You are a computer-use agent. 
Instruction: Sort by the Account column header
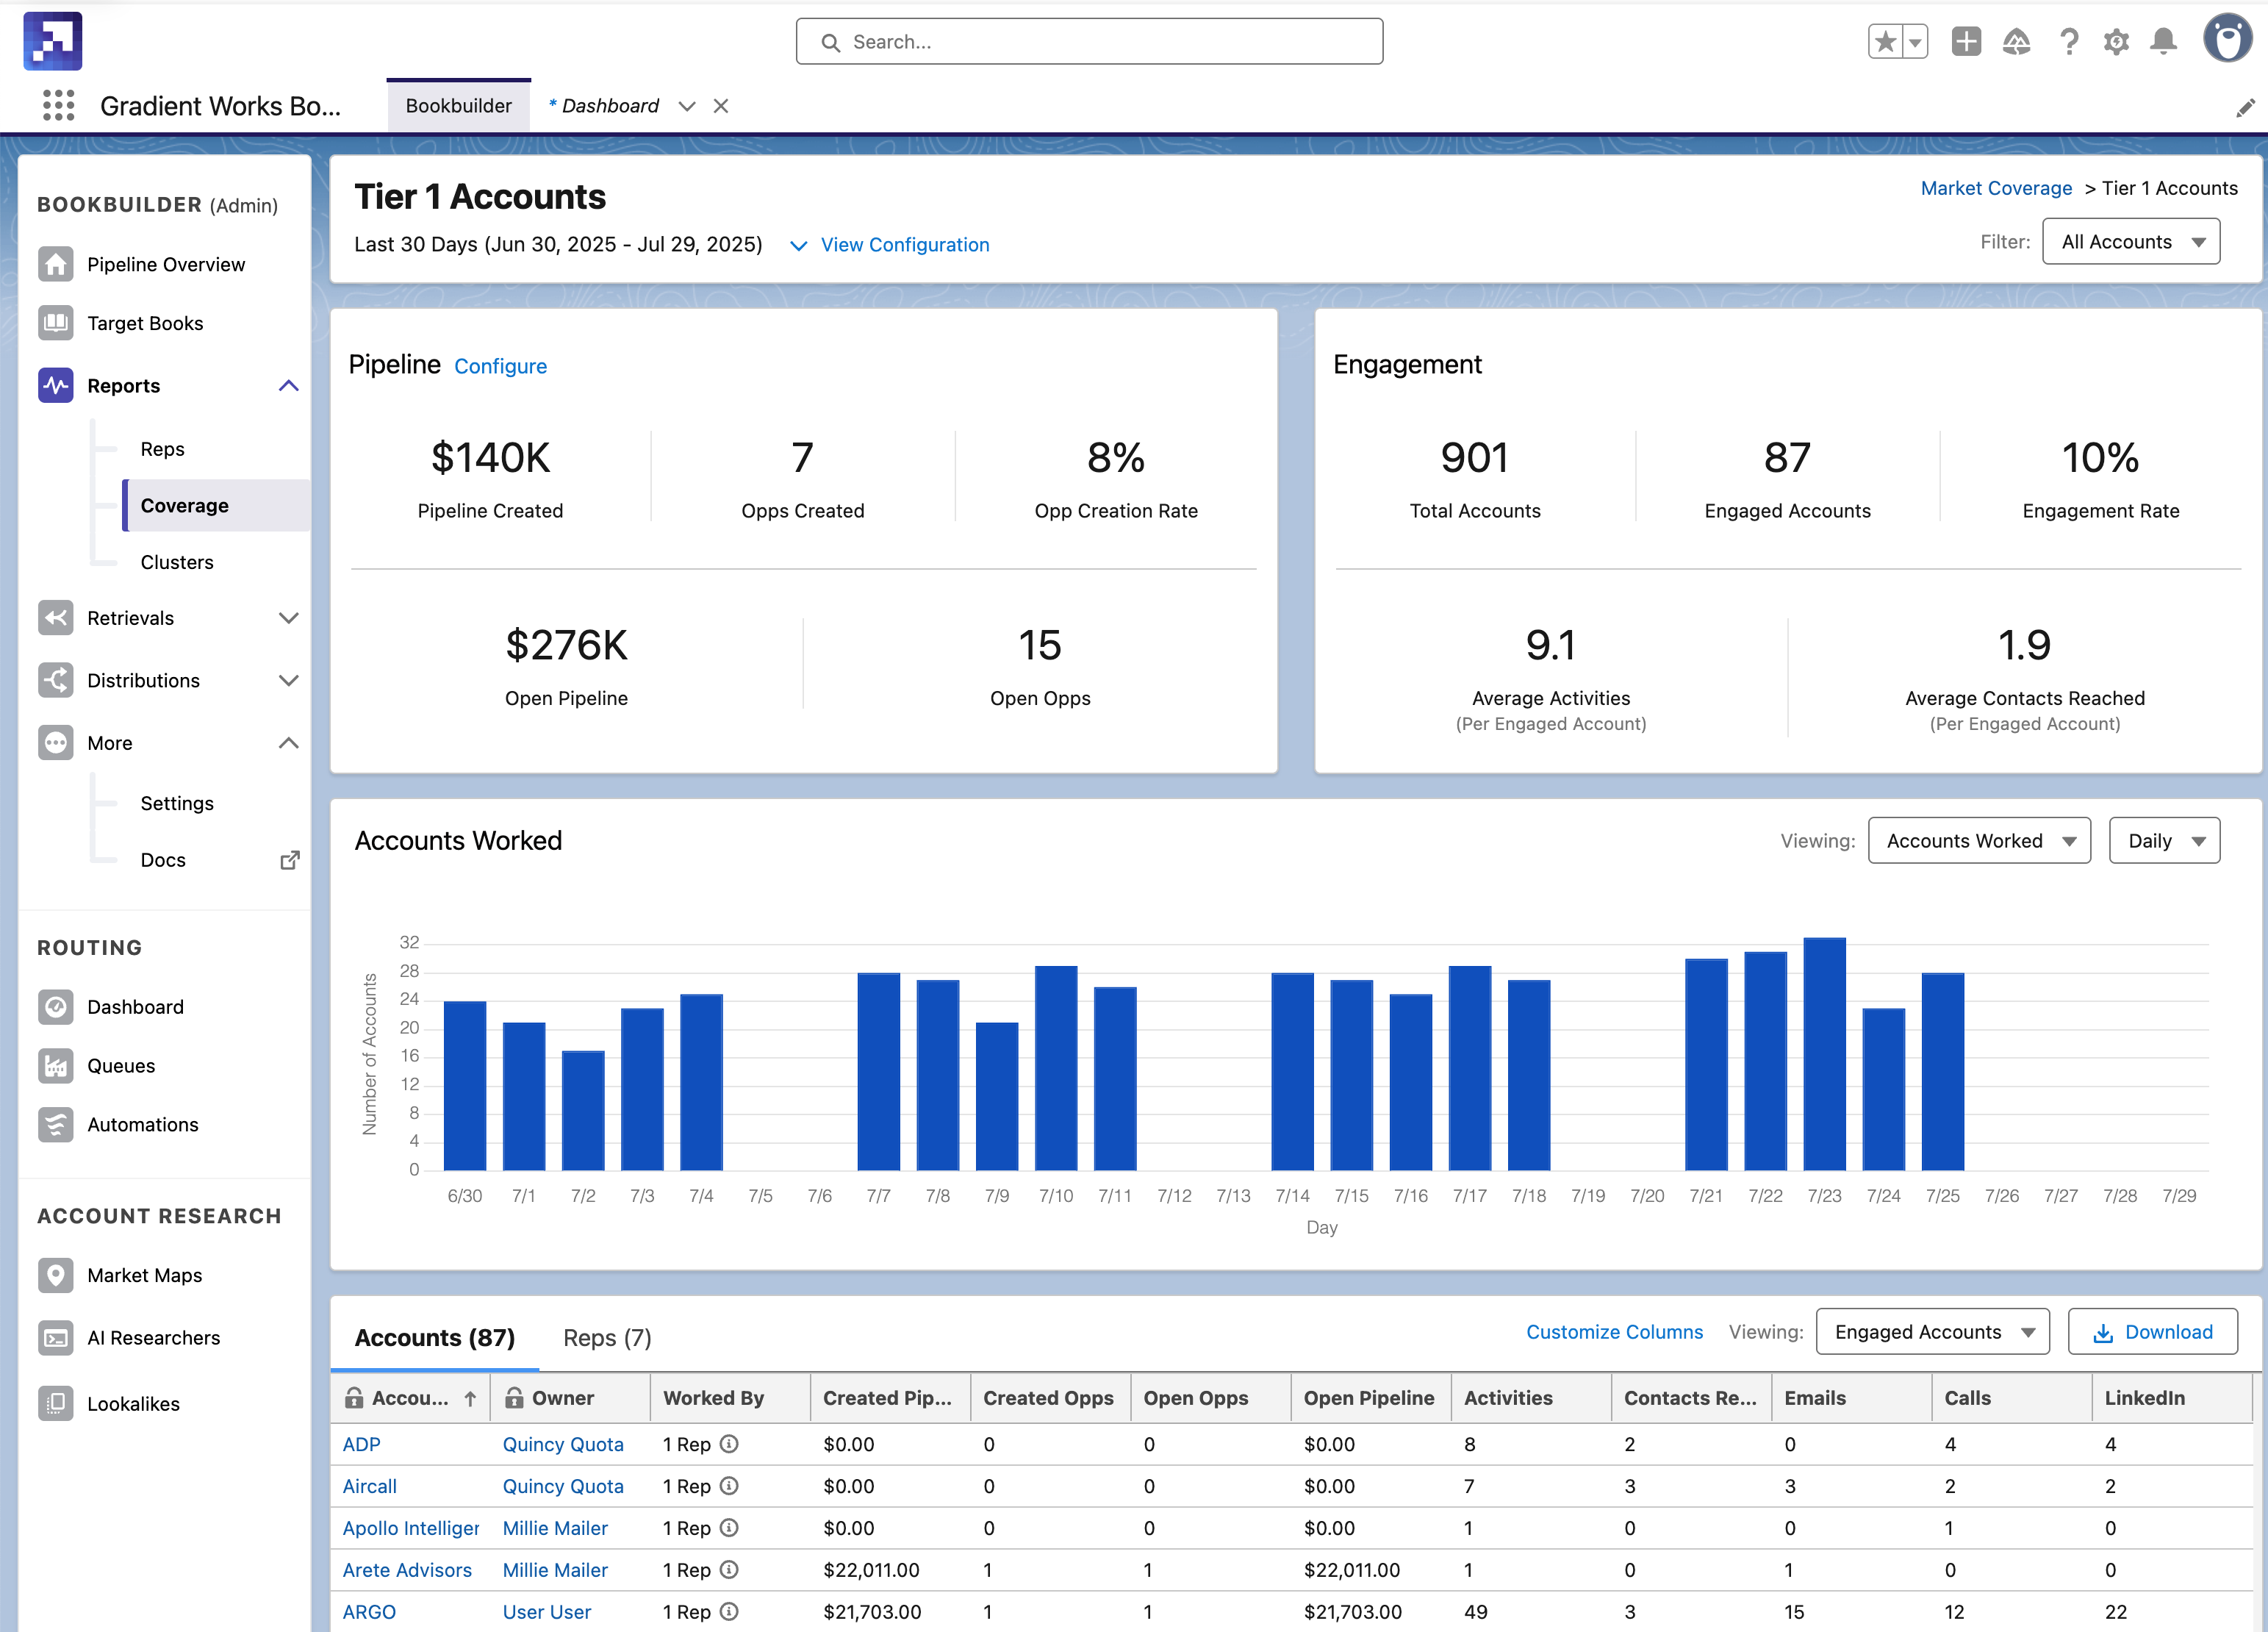(410, 1398)
